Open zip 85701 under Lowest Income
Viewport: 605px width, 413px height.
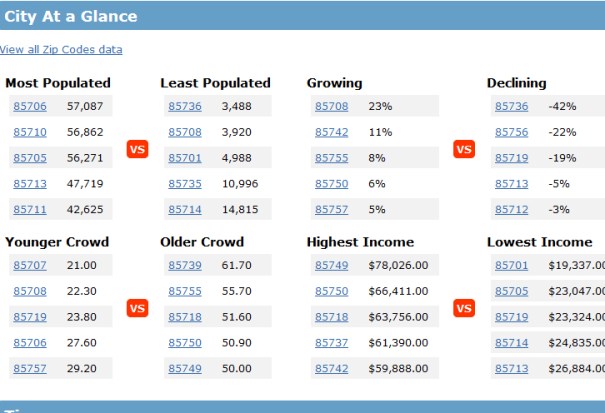511,265
